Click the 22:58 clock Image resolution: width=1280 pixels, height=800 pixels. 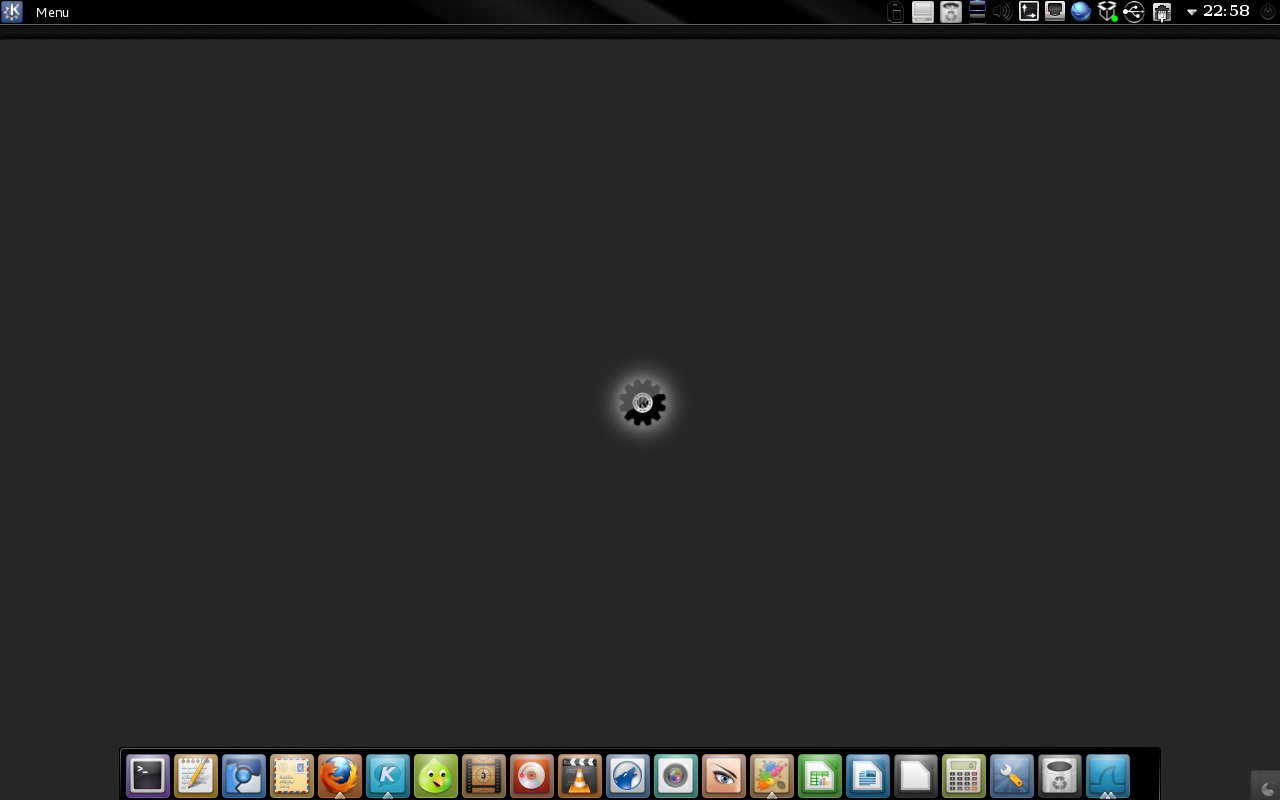[1226, 11]
